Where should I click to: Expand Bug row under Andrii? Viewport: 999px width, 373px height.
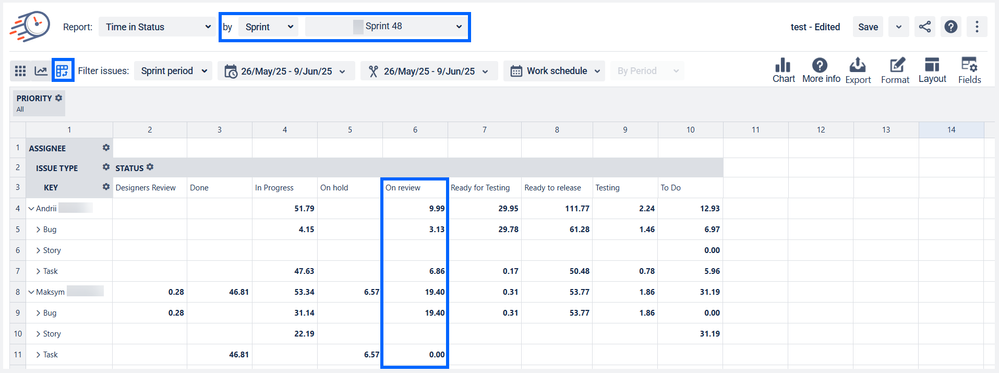click(x=38, y=229)
